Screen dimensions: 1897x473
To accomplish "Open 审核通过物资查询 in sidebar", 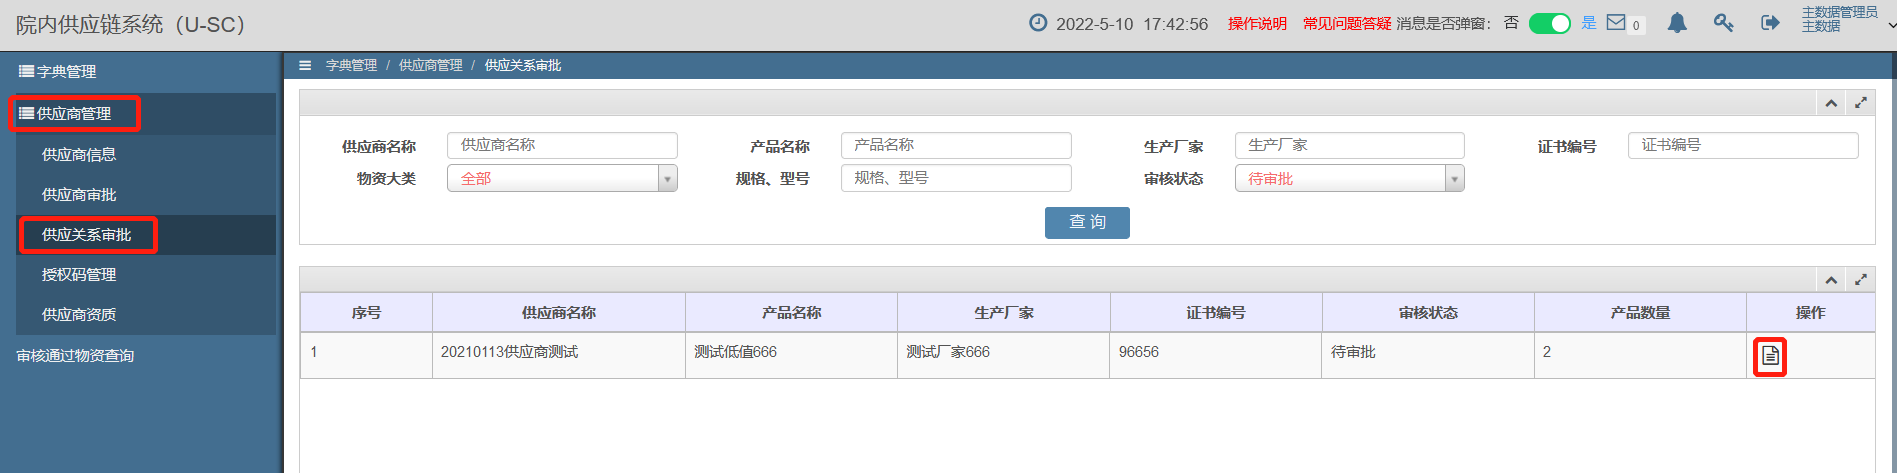I will [x=75, y=356].
